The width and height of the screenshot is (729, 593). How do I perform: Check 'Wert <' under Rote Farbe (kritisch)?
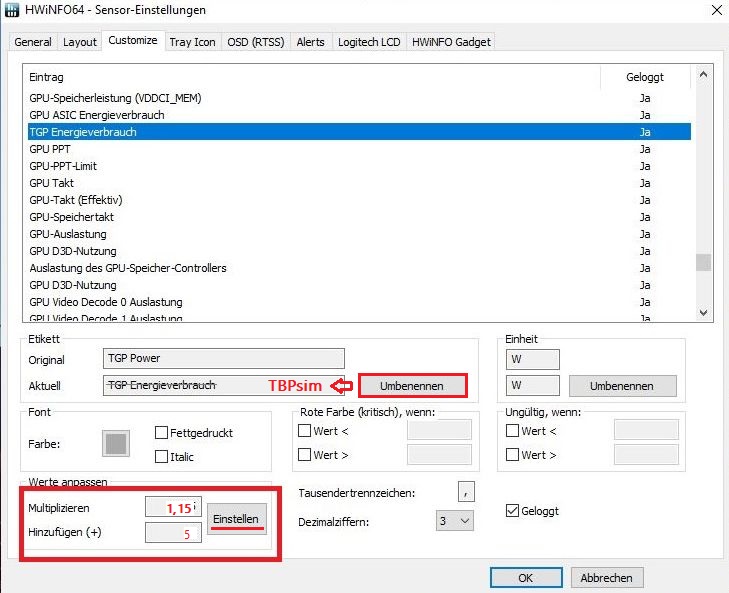click(305, 431)
